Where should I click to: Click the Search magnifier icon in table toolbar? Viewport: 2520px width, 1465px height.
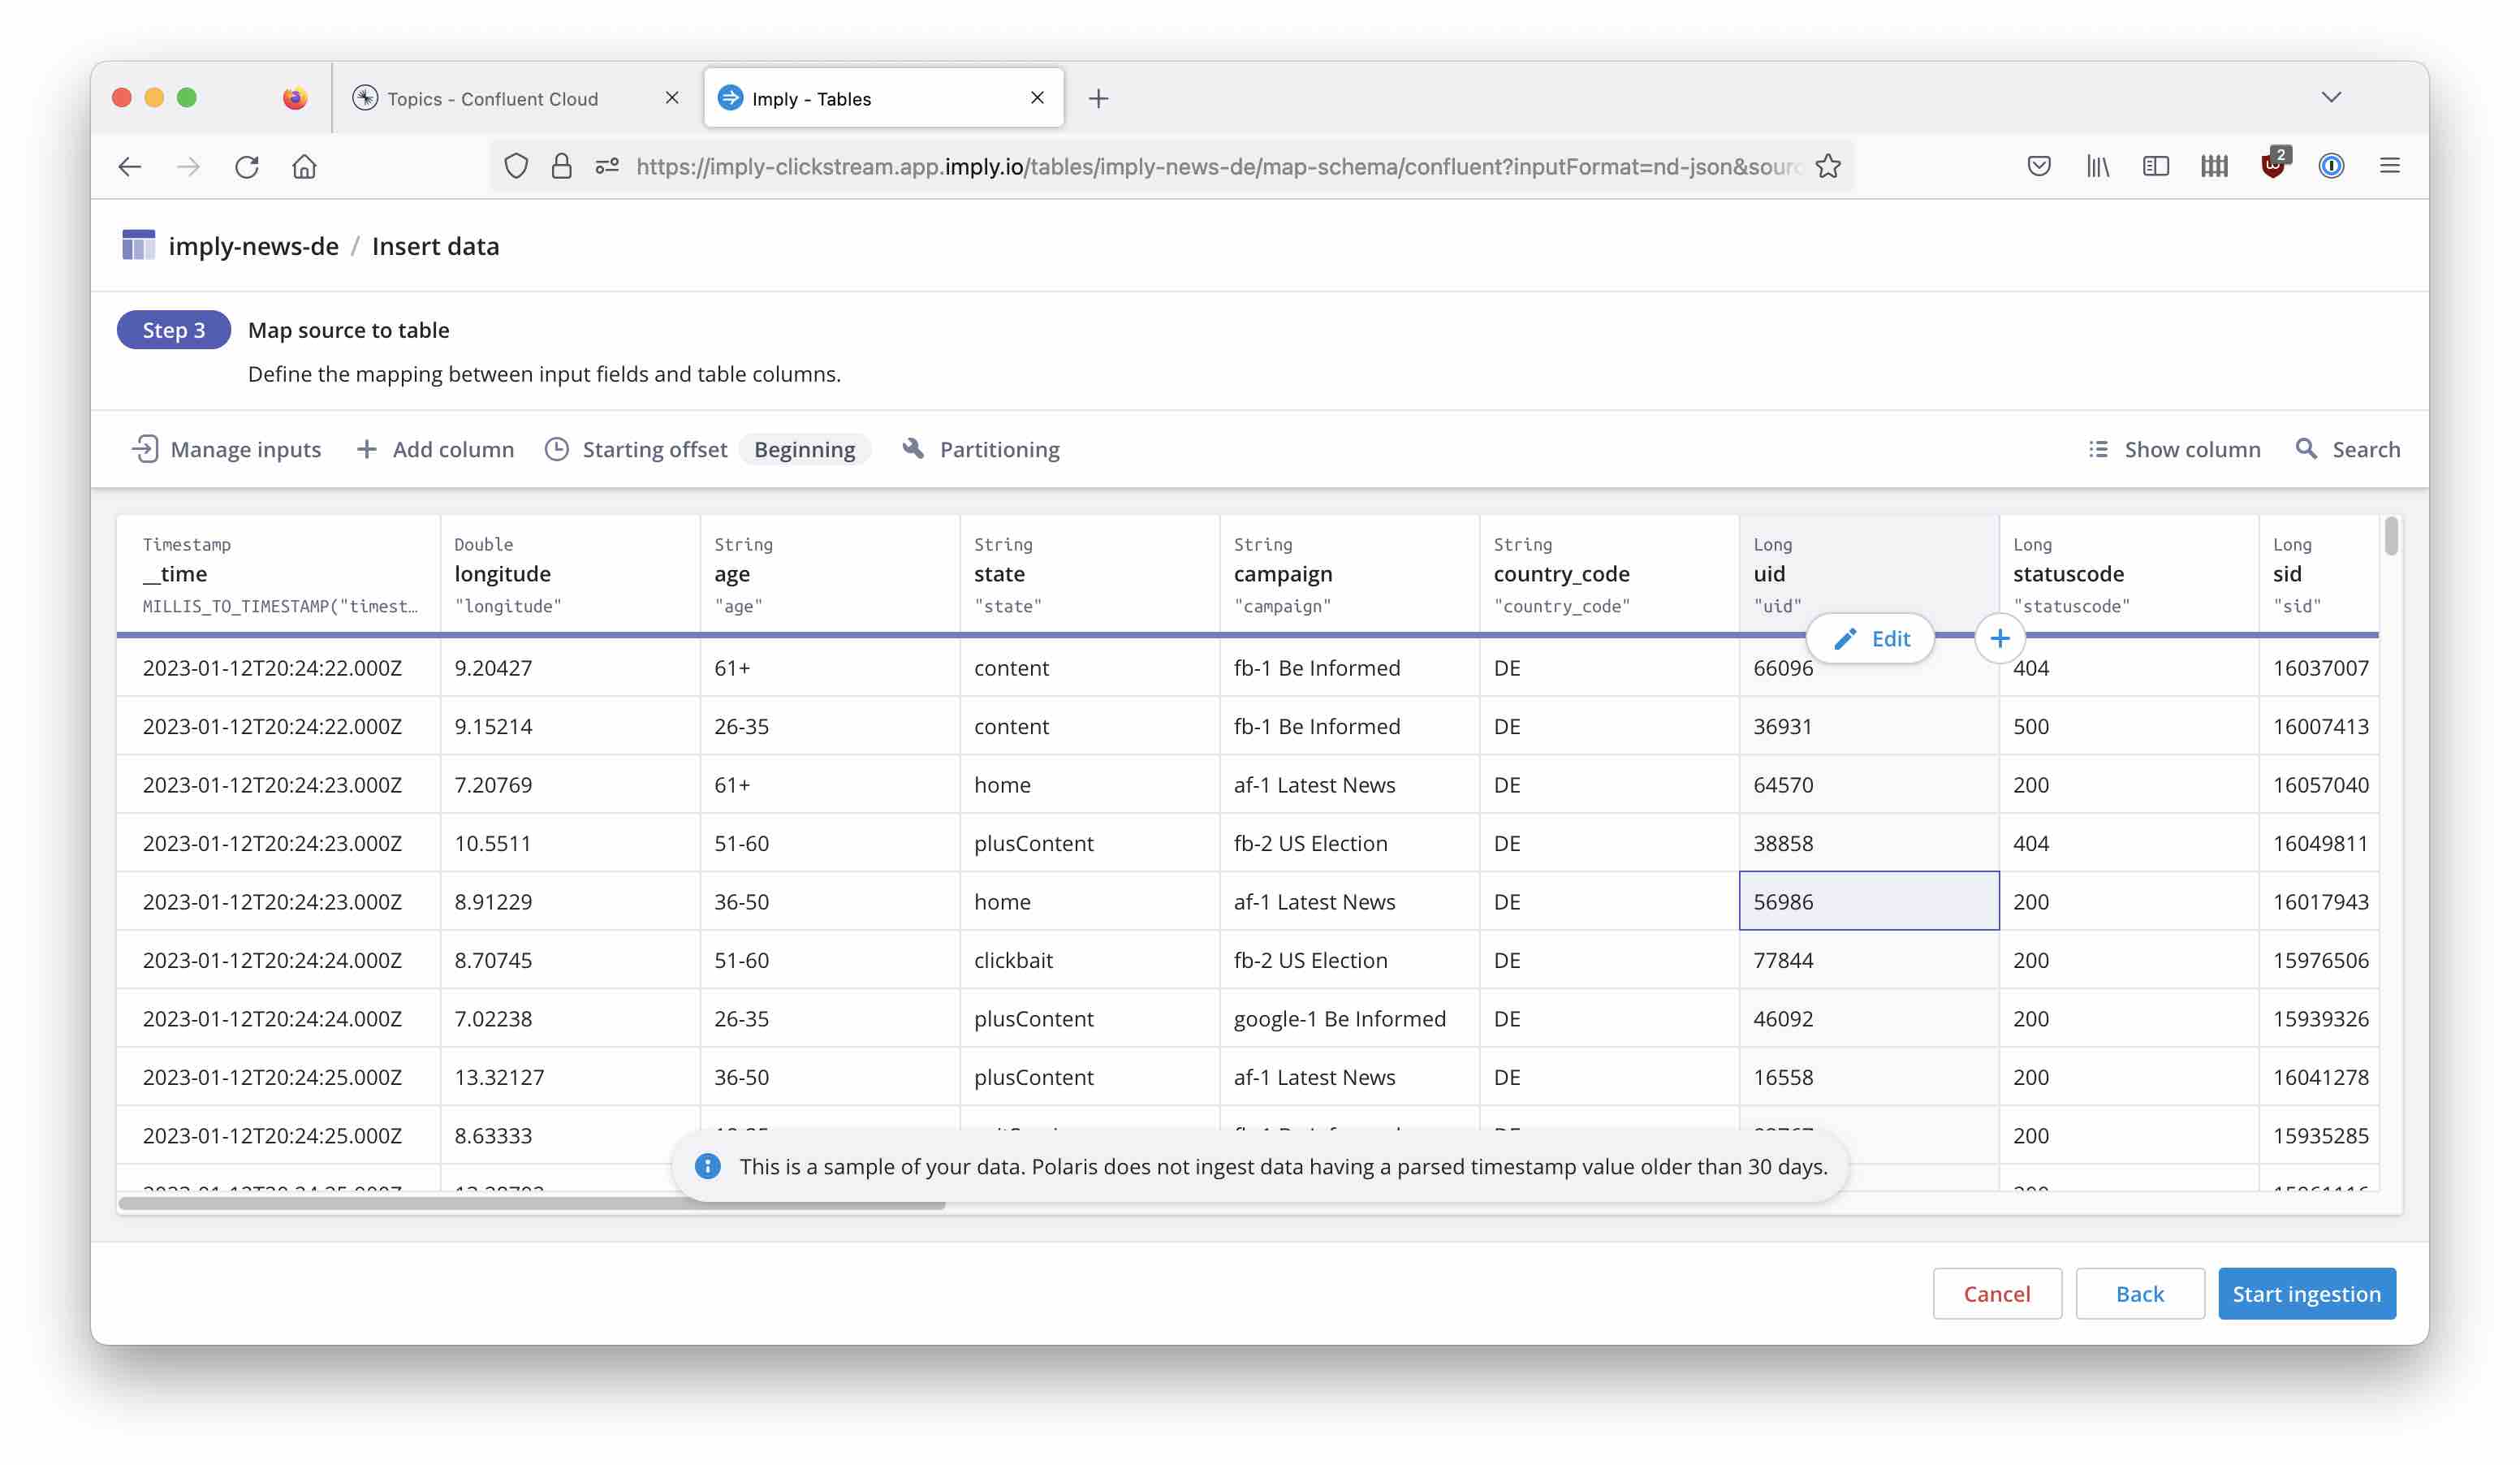[x=2306, y=449]
